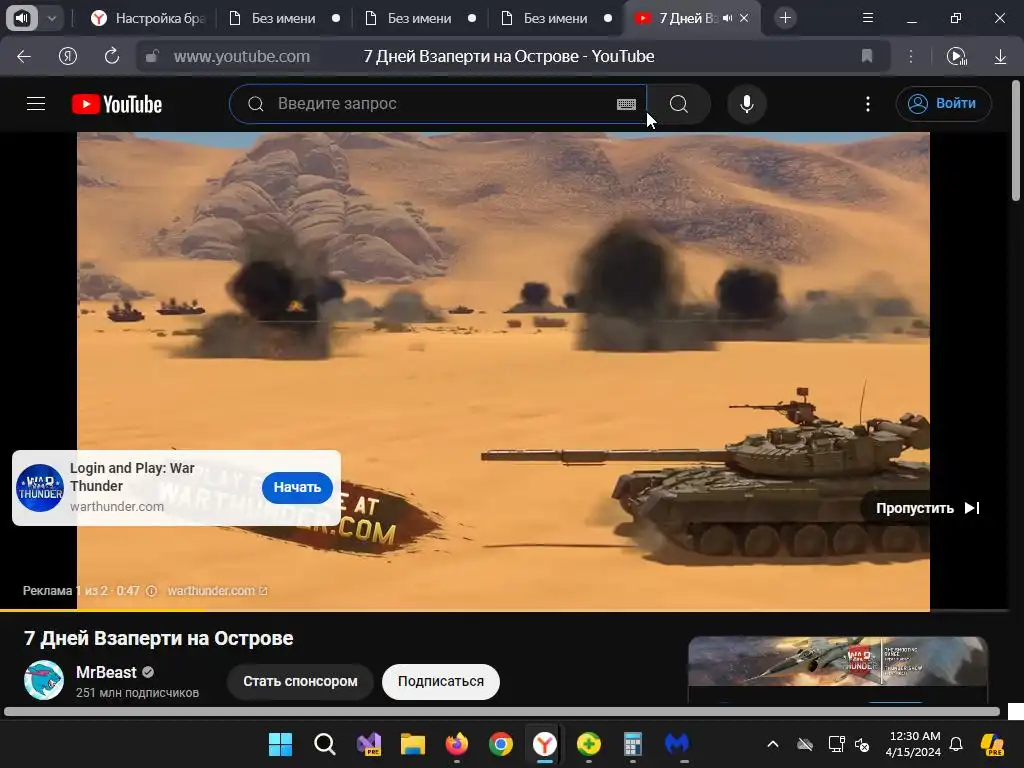Open the clock and date 12:30 AM
Viewport: 1024px width, 768px height.
point(914,744)
